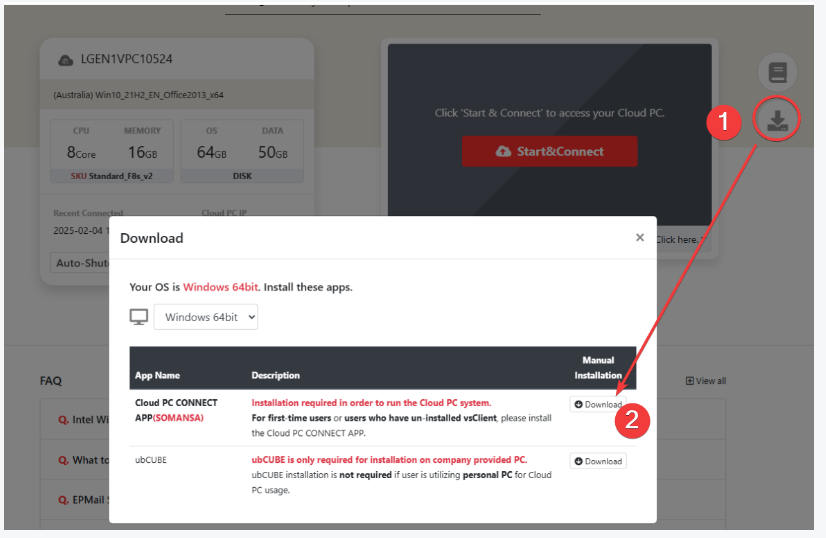Click the monitor icon beside OS dropdown
Screen dimensions: 826x538
pyautogui.click(x=139, y=317)
